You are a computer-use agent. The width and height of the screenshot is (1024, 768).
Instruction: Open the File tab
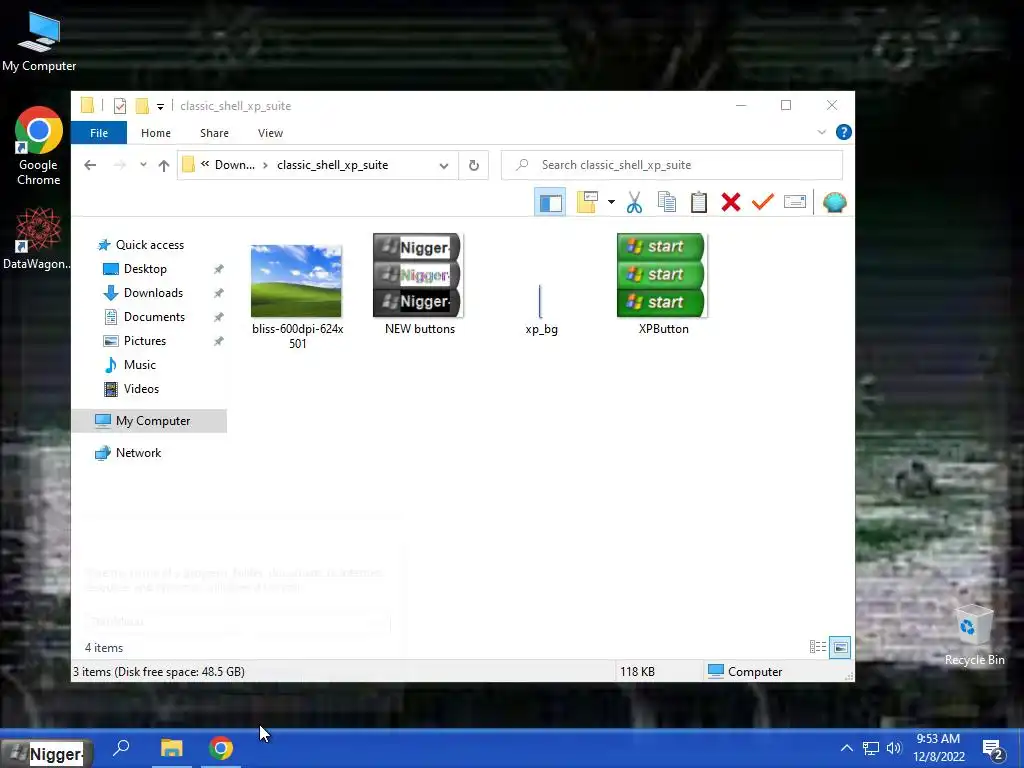(x=99, y=133)
